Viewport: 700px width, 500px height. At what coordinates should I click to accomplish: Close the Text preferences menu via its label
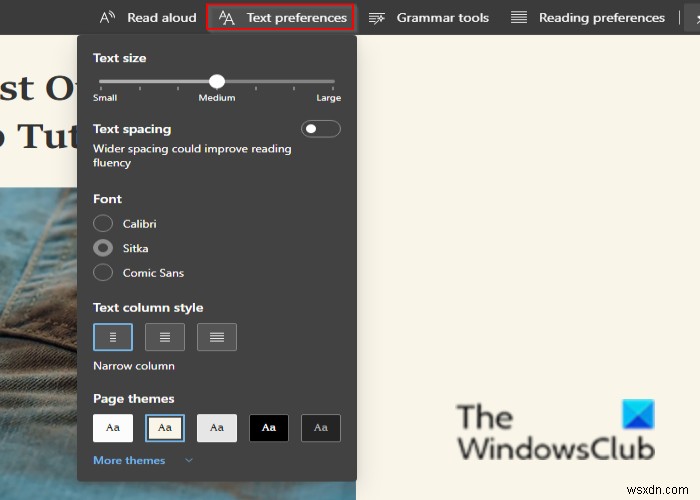pos(296,17)
